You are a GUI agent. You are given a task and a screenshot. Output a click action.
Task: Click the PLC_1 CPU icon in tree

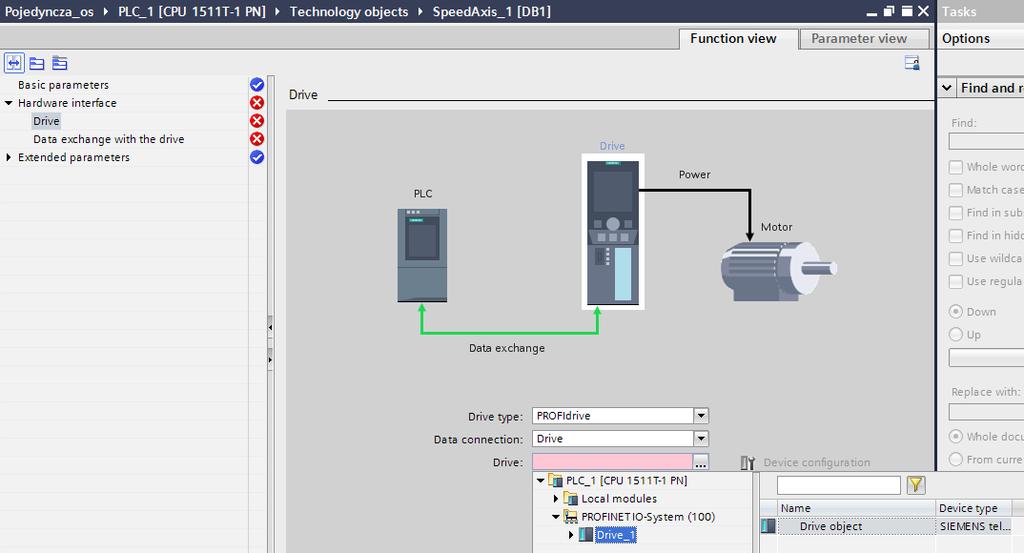(x=556, y=481)
